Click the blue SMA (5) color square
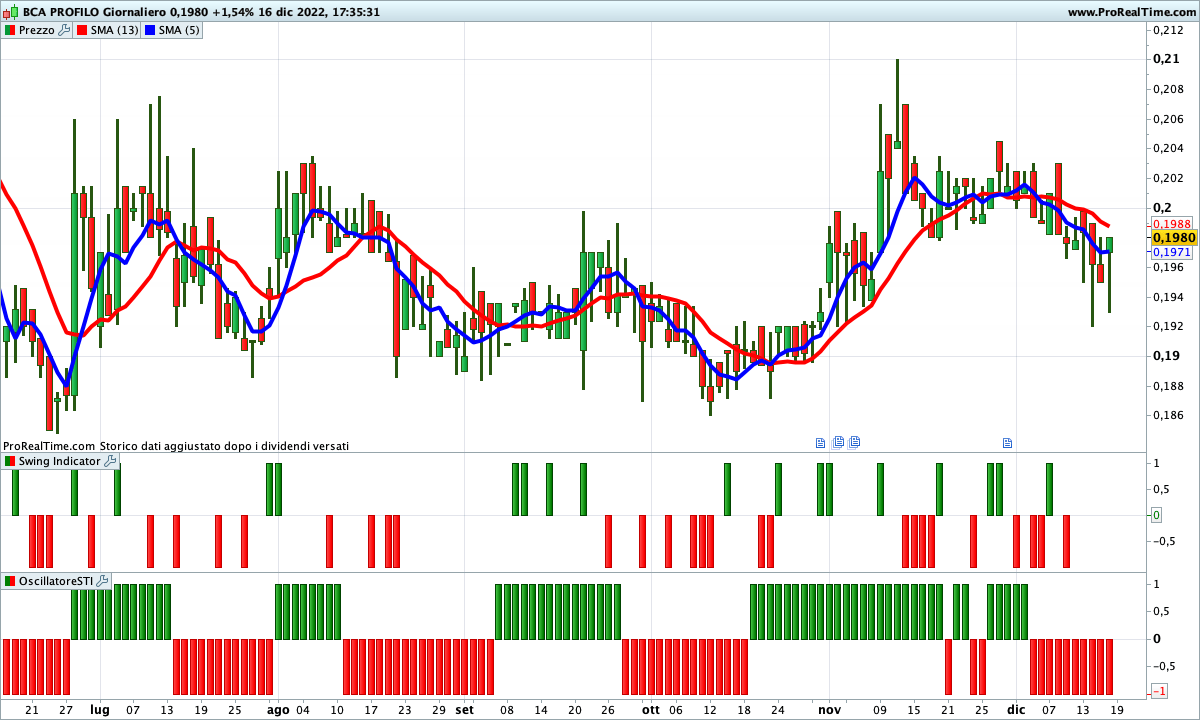 pyautogui.click(x=151, y=30)
